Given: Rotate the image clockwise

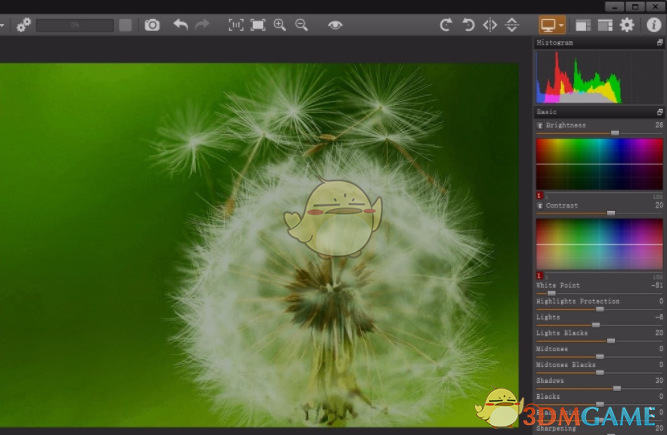Looking at the screenshot, I should 446,25.
